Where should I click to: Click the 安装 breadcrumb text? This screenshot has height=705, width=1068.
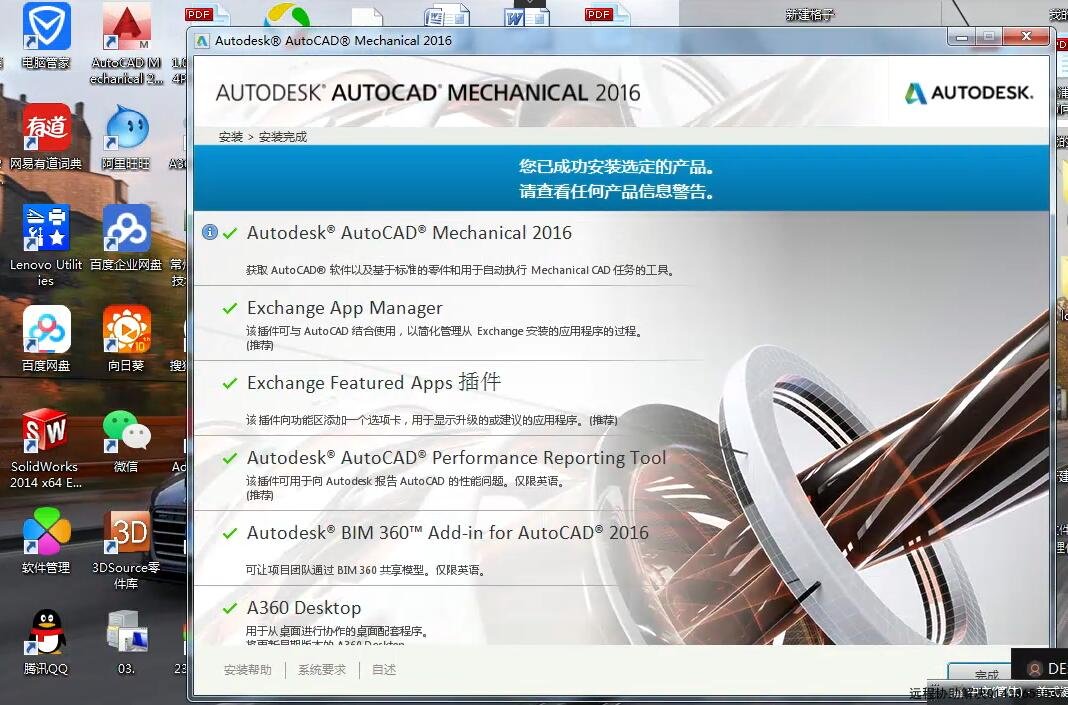click(x=231, y=137)
